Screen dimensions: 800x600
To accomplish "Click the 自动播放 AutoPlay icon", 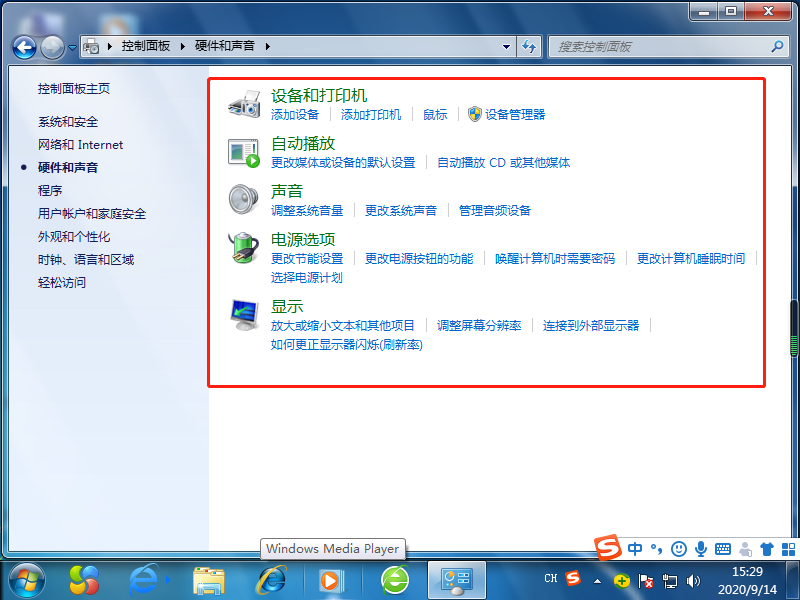I will coord(244,152).
